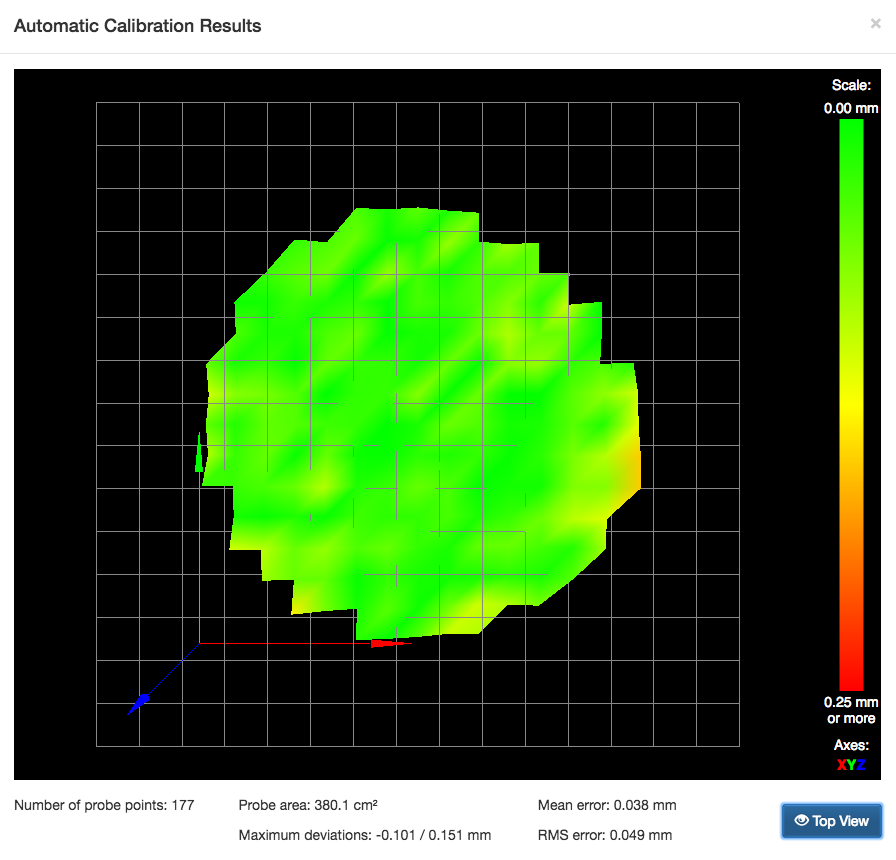
Task: Click the Automatic Calibration Results title
Action: (137, 26)
